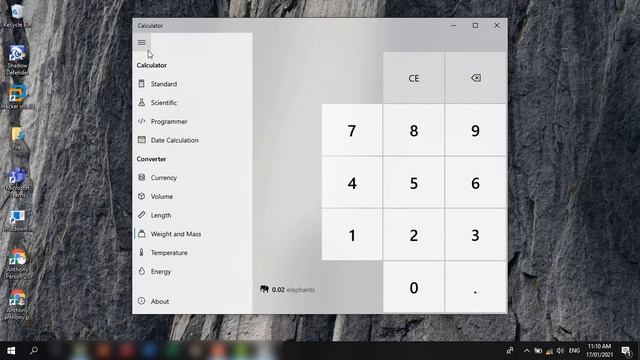
Task: Click the Programmer code icon
Action: coord(141,121)
